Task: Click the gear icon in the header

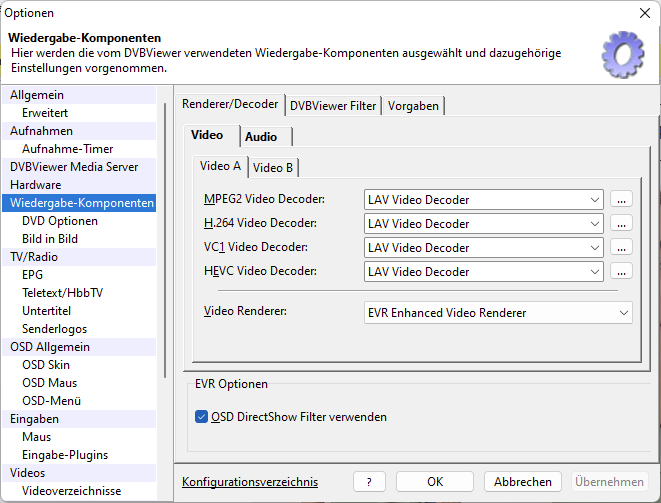Action: 623,53
